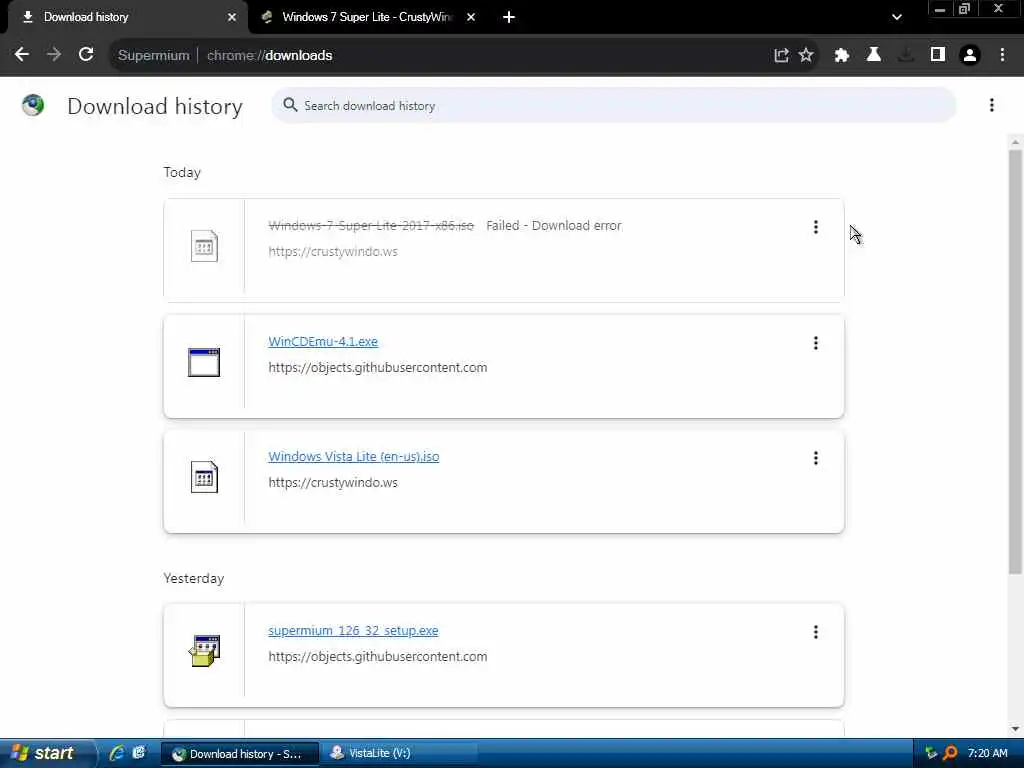This screenshot has width=1024, height=768.
Task: Open more actions for WinCDEmu-4.1.exe
Action: point(816,343)
